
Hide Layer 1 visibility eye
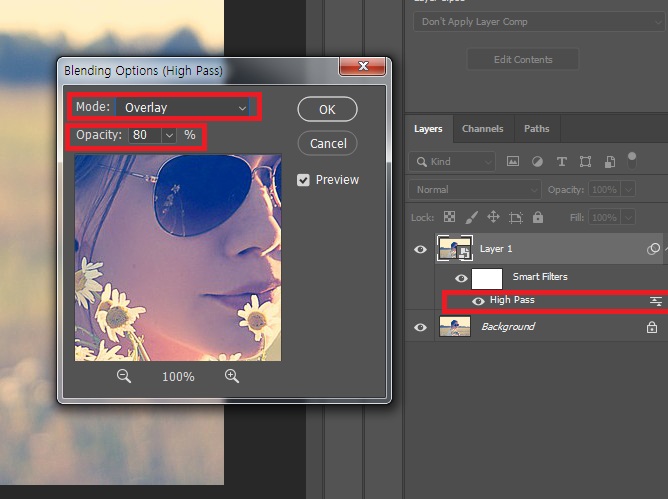pyautogui.click(x=420, y=249)
